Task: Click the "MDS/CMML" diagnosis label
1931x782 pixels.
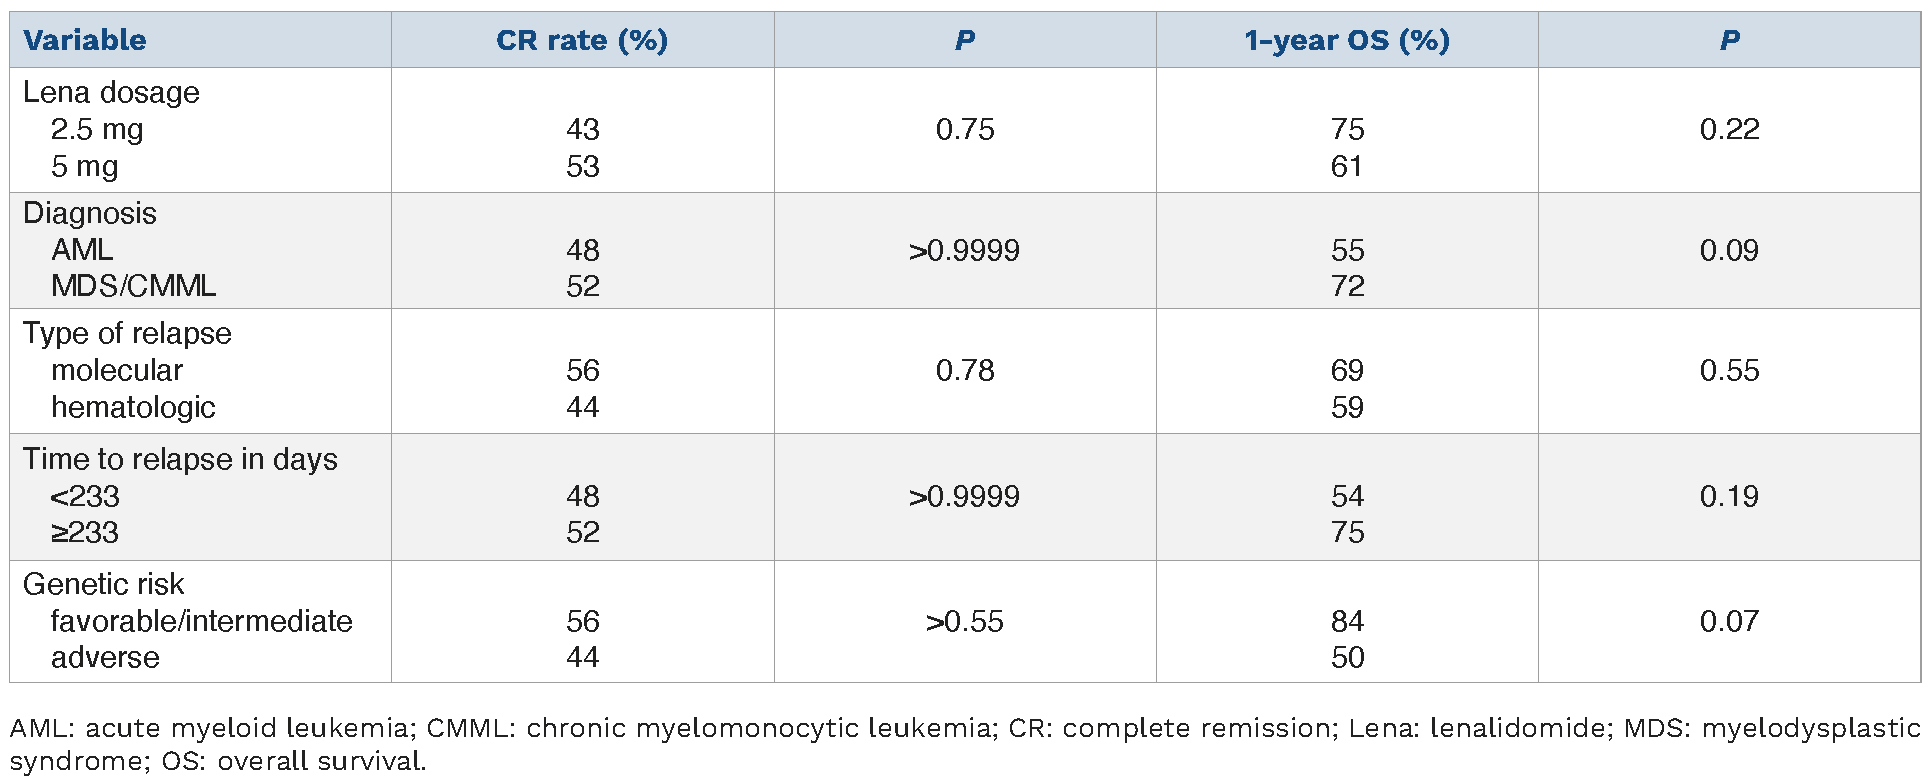Action: click(x=133, y=286)
